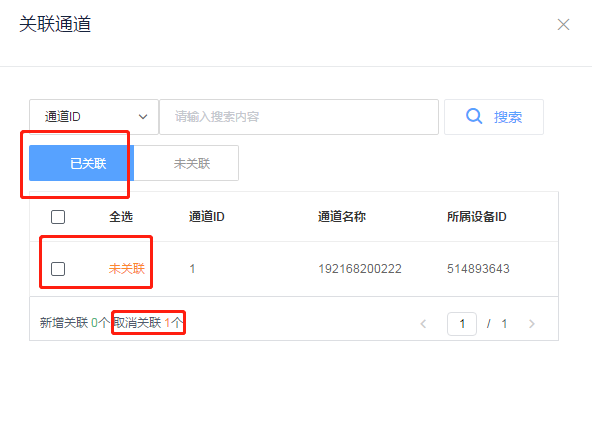This screenshot has height=431, width=592.
Task: Click device ID 514893643 cell
Action: click(x=478, y=269)
